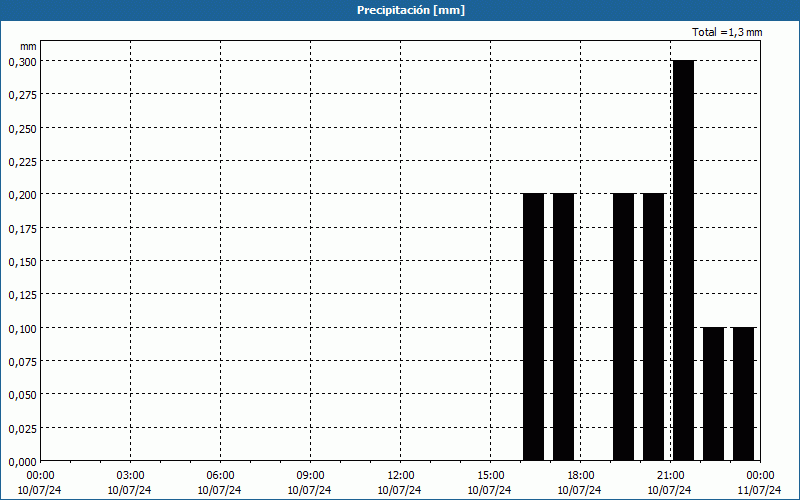Click the 0,150 y-axis value

(22, 262)
